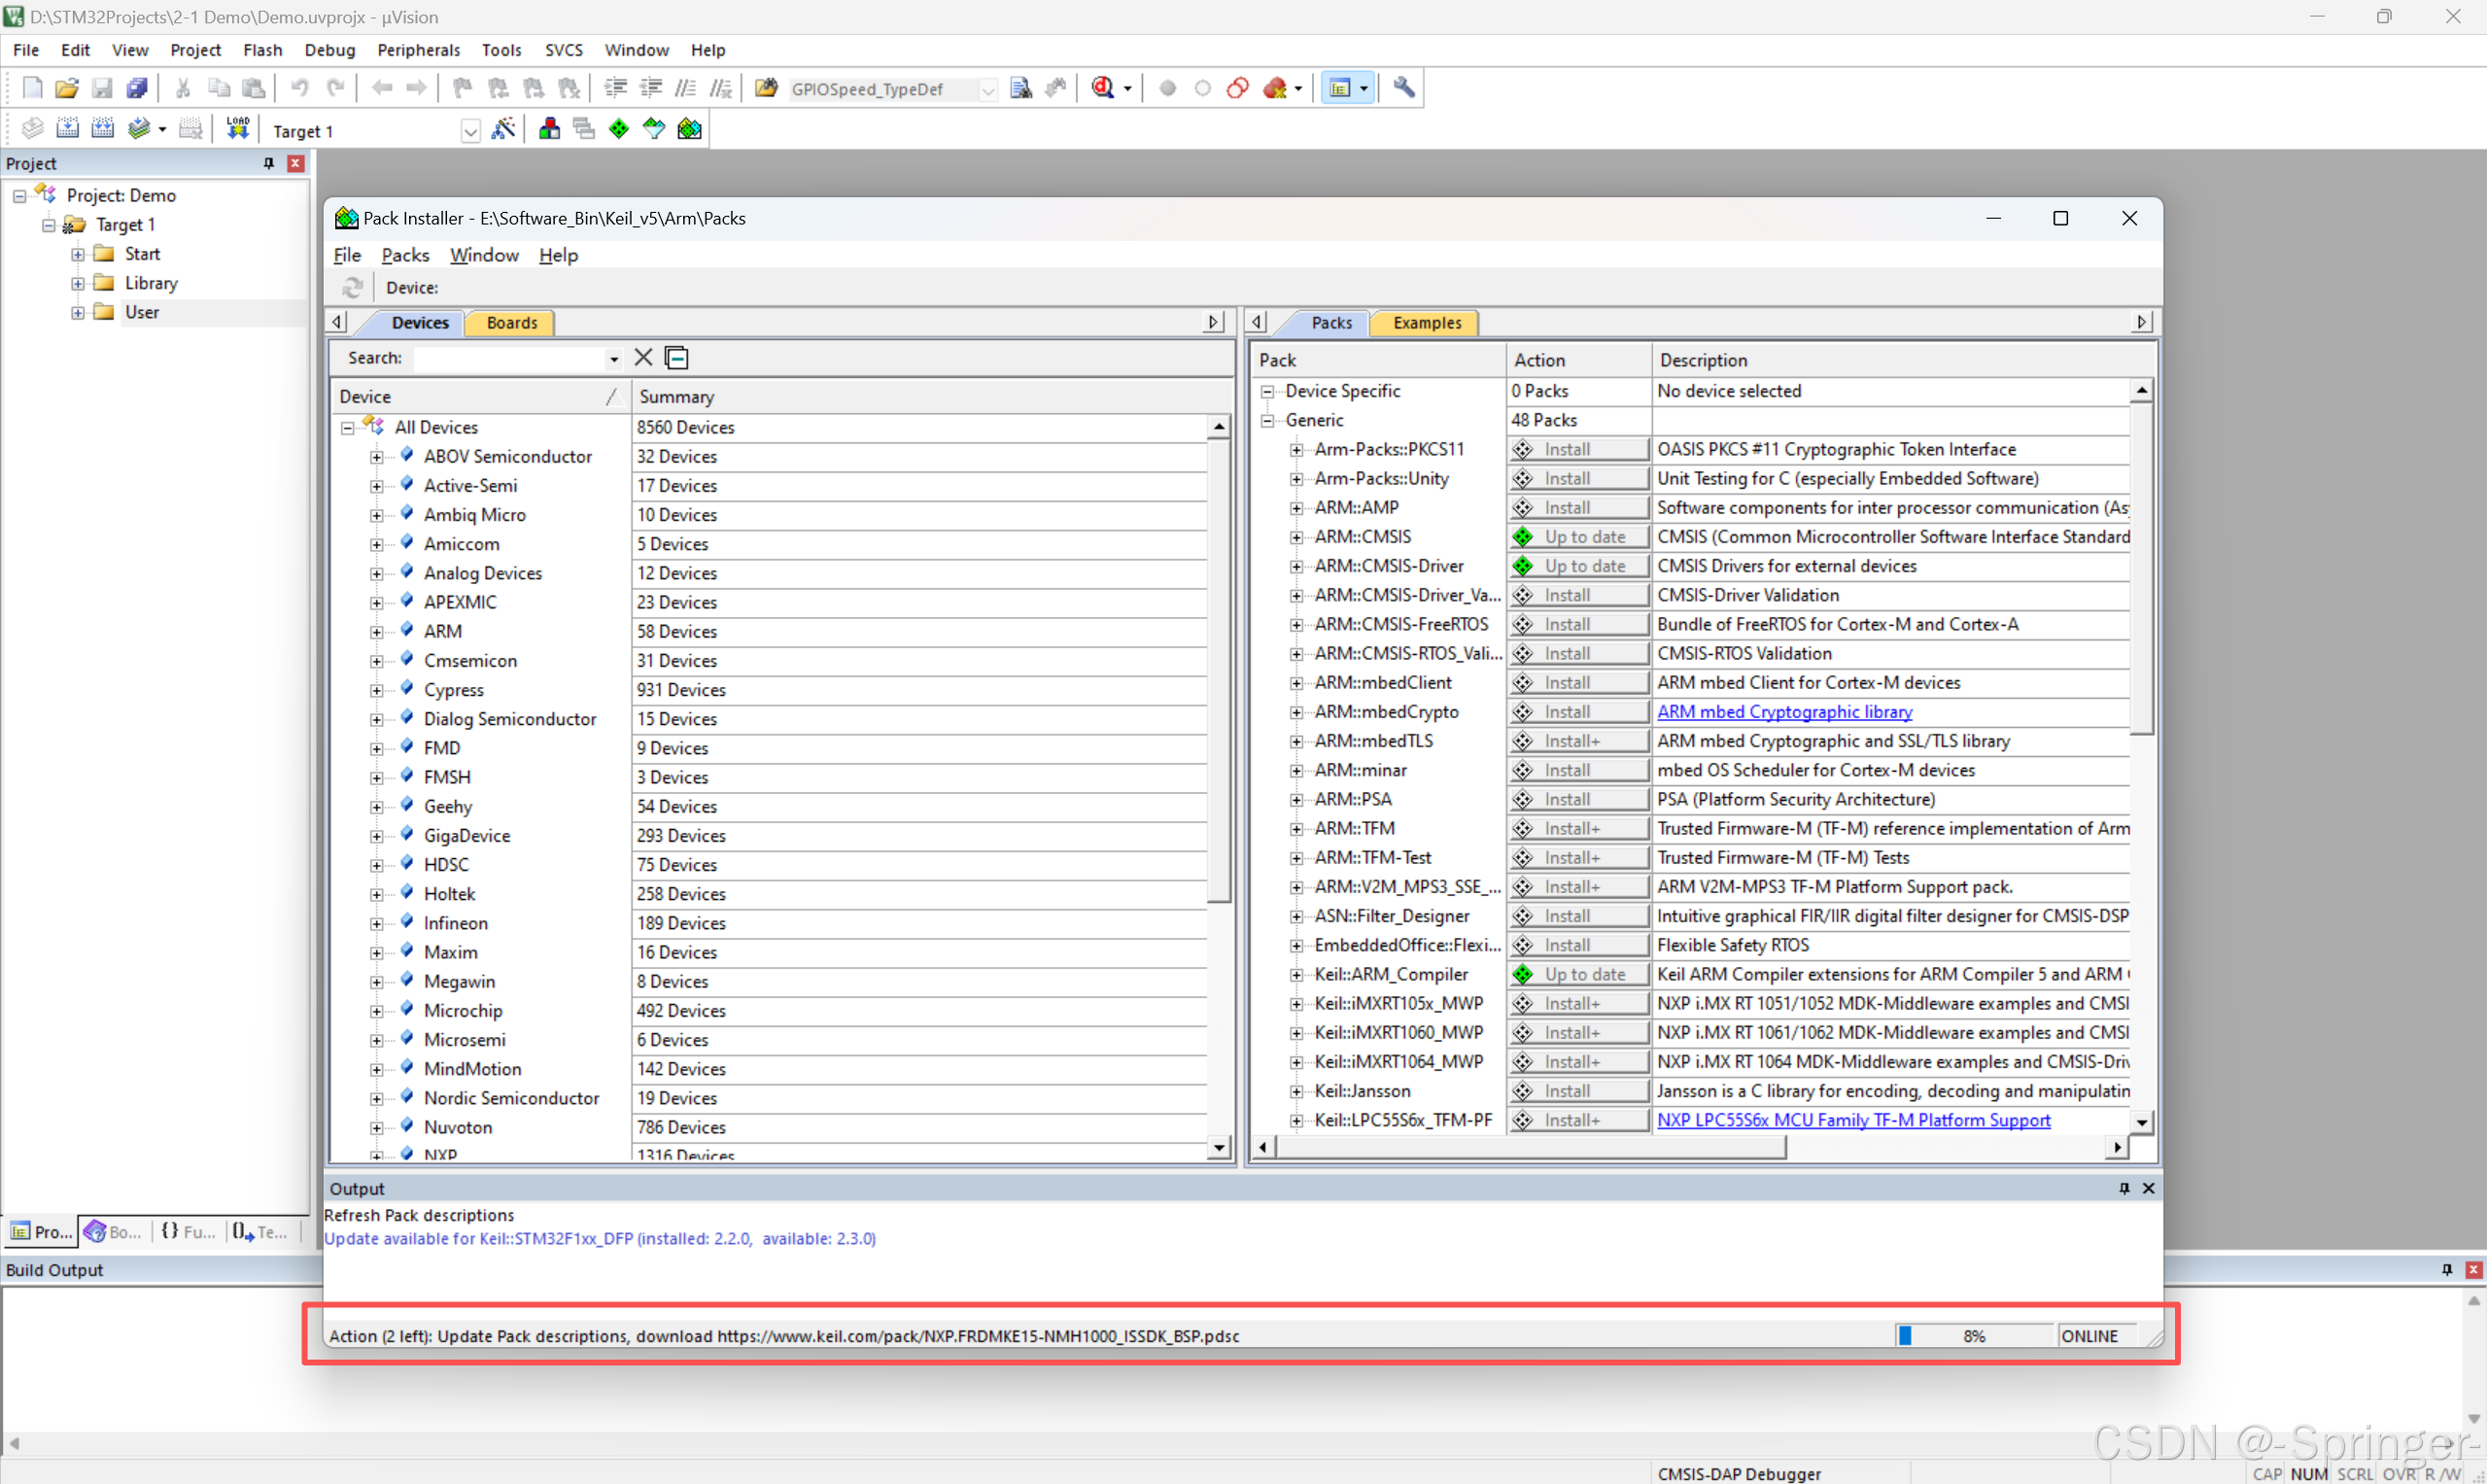Open the Packs menu in Pack Installer

405,255
